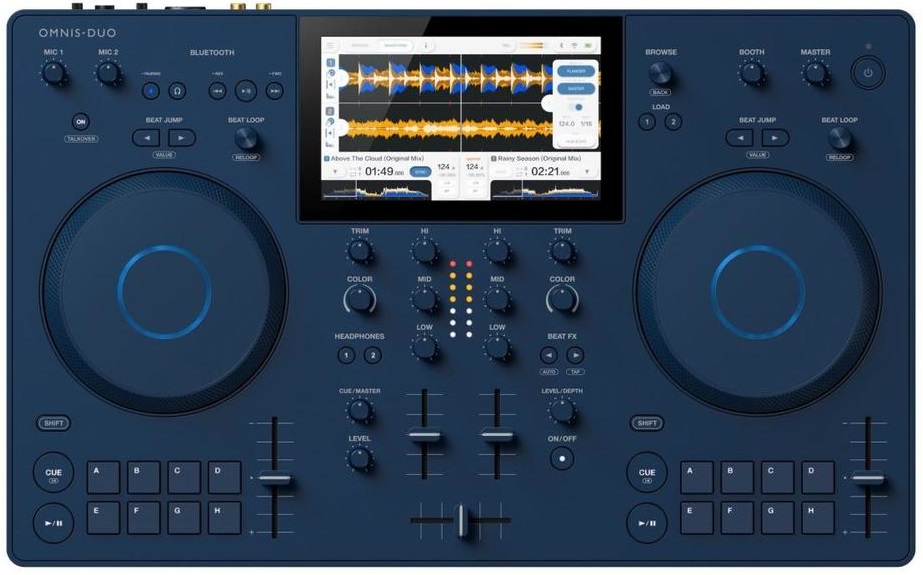Click right deck Beat Jump backward arrow
923x575 pixels.
point(740,138)
